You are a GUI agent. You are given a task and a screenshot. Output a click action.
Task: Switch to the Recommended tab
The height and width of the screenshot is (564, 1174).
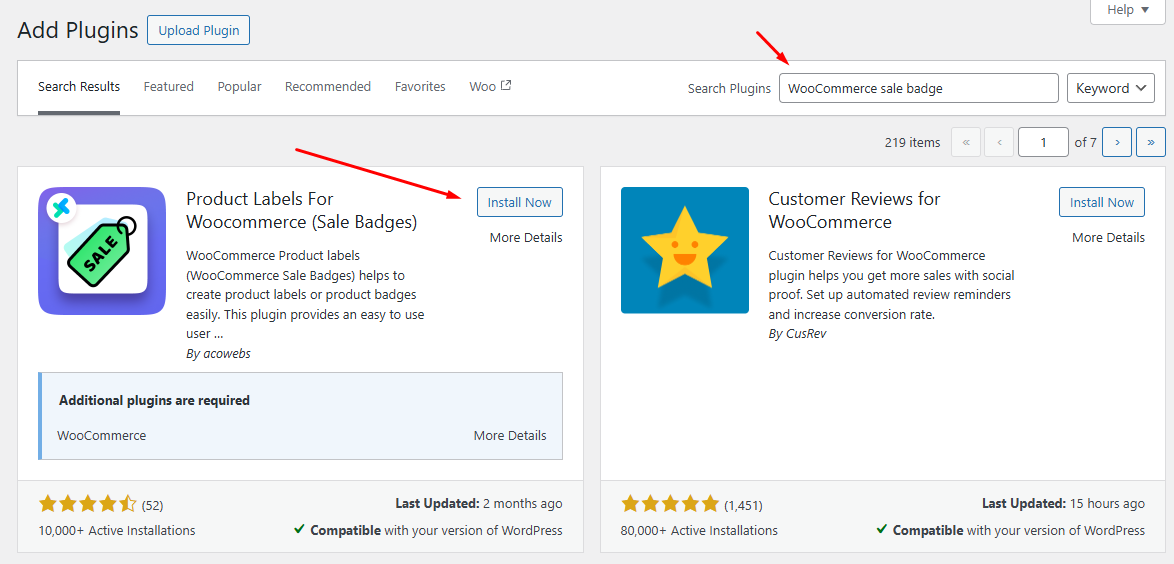[x=328, y=87]
